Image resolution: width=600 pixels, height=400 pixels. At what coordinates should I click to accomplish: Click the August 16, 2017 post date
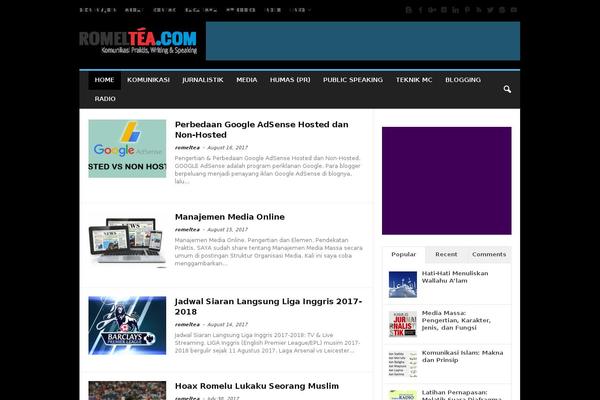click(x=227, y=147)
